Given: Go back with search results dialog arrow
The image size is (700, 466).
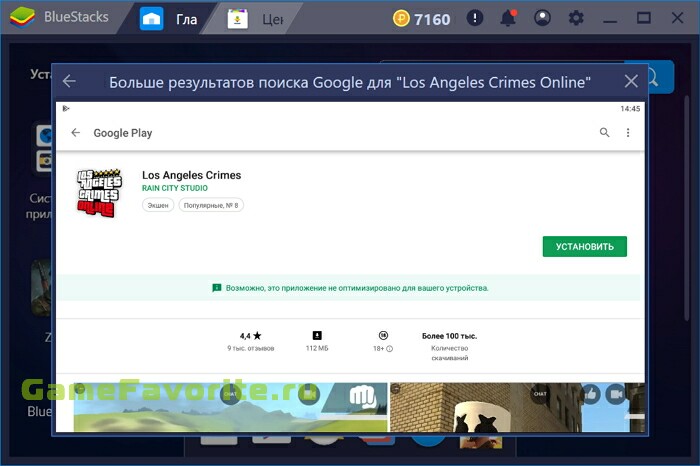Looking at the screenshot, I should pyautogui.click(x=69, y=81).
